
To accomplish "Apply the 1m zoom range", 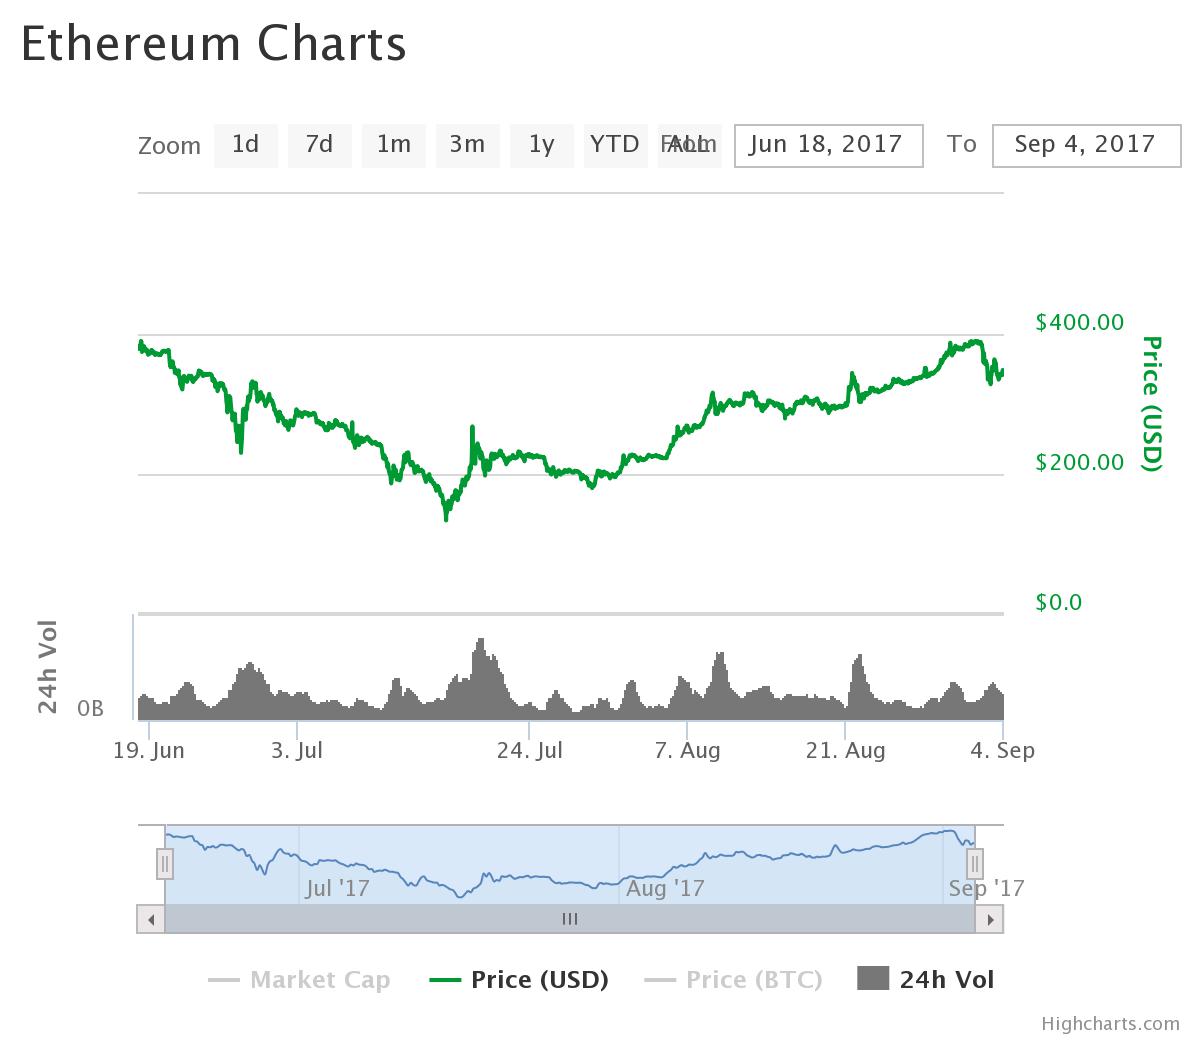I will tap(393, 145).
